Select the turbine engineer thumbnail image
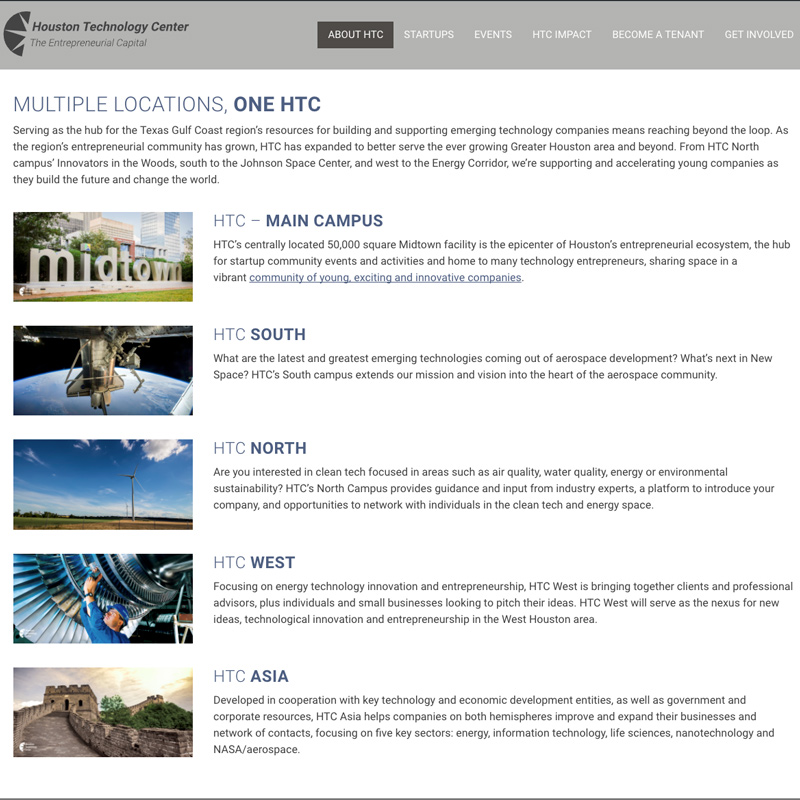The image size is (800, 800). tap(103, 598)
